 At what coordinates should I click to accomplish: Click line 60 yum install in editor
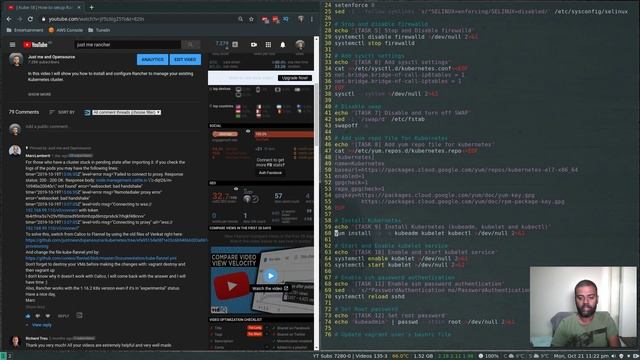coord(429,233)
